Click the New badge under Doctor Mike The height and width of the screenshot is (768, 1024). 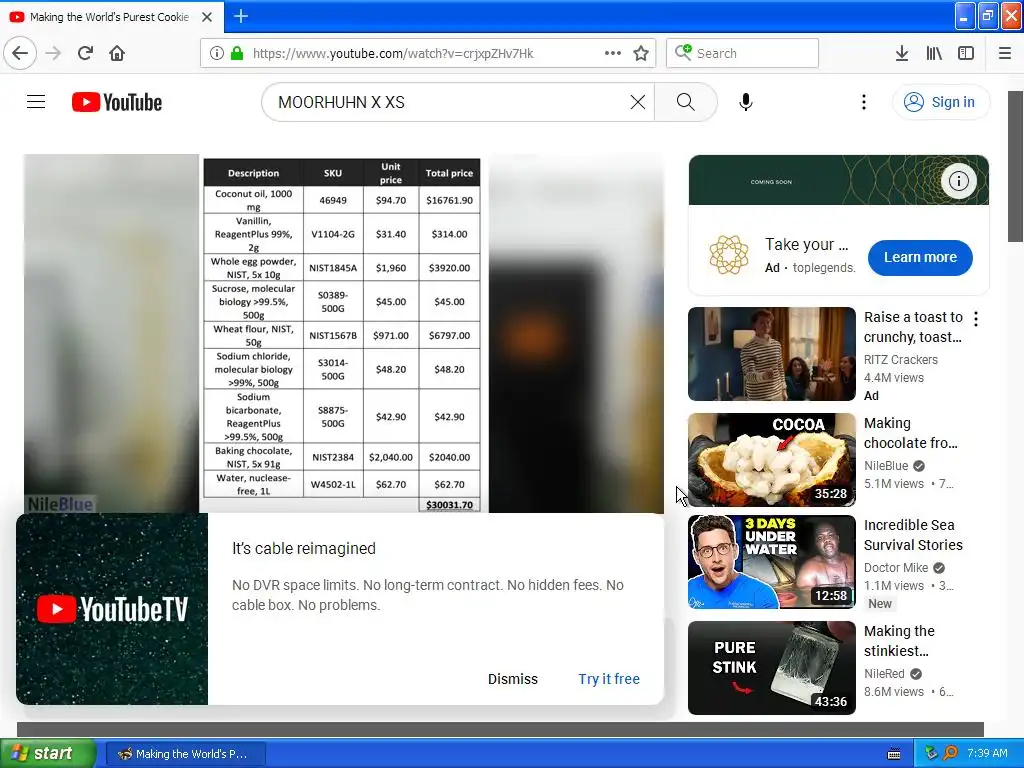pos(880,604)
